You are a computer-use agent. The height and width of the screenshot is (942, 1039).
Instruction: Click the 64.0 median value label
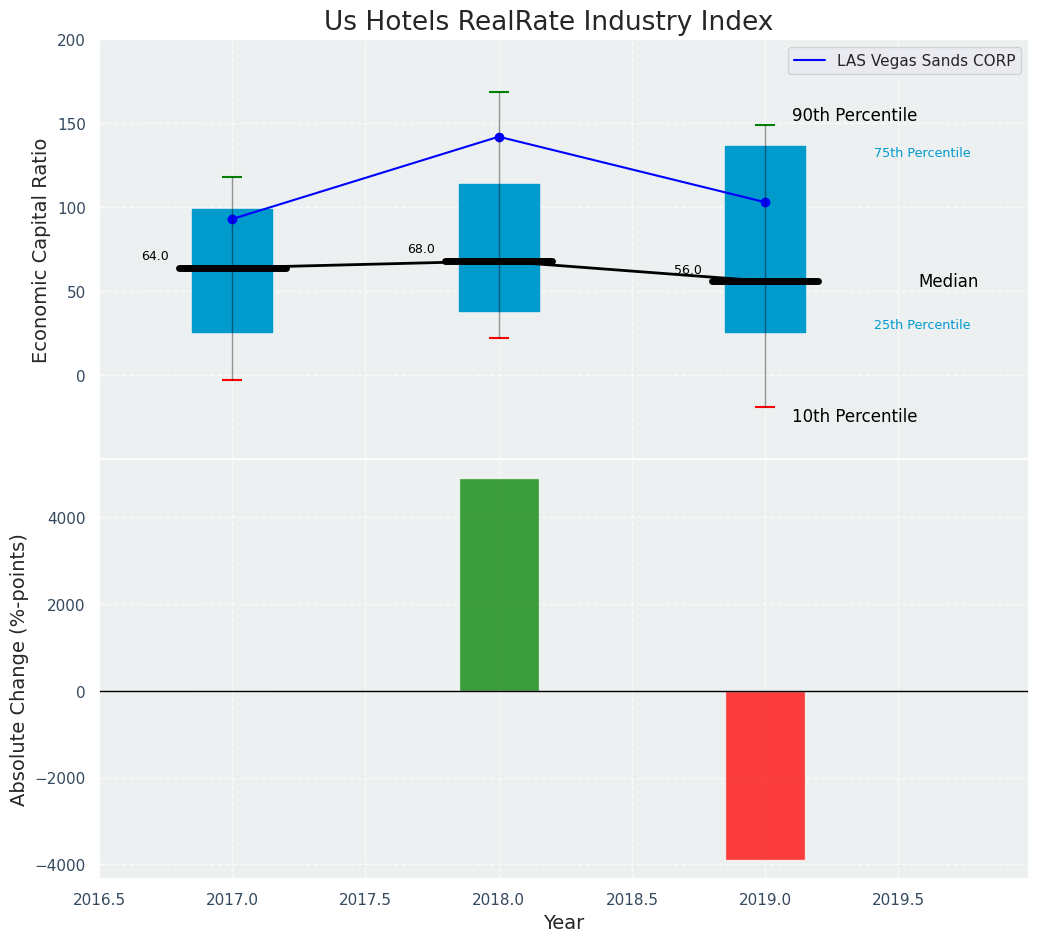(155, 256)
